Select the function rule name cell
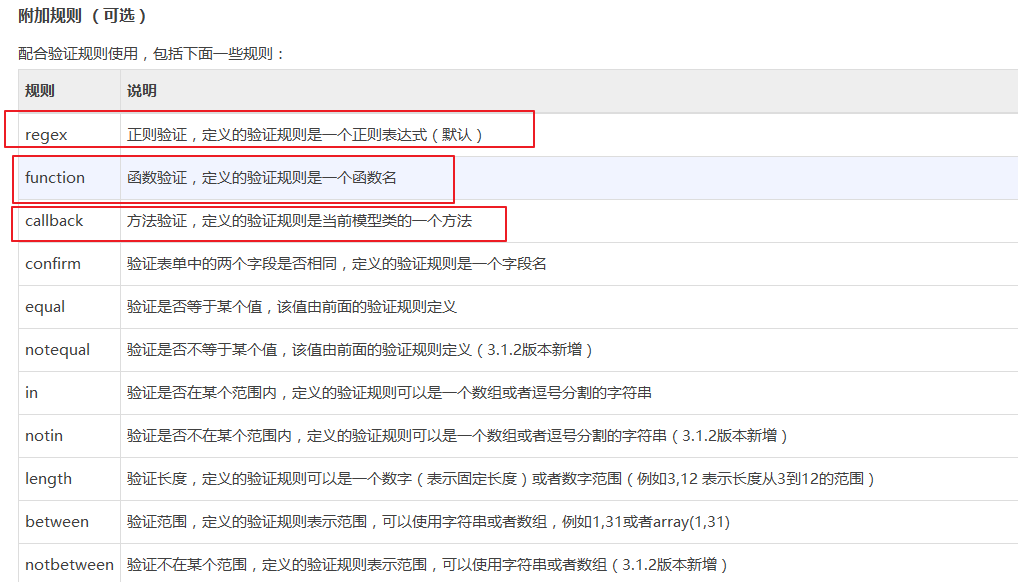 tap(55, 177)
